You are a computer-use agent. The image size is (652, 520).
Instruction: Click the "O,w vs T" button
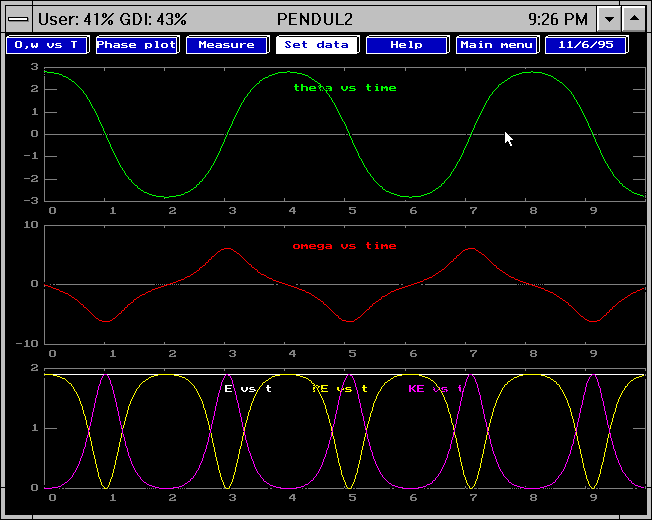(x=46, y=45)
